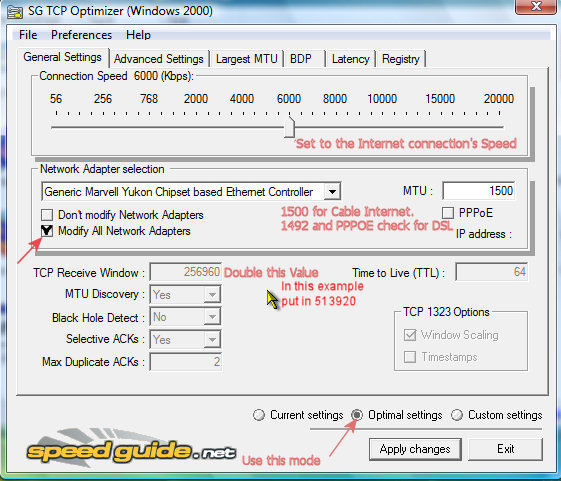Open the Preferences menu
Screen dimensions: 561x481
[x=81, y=35]
